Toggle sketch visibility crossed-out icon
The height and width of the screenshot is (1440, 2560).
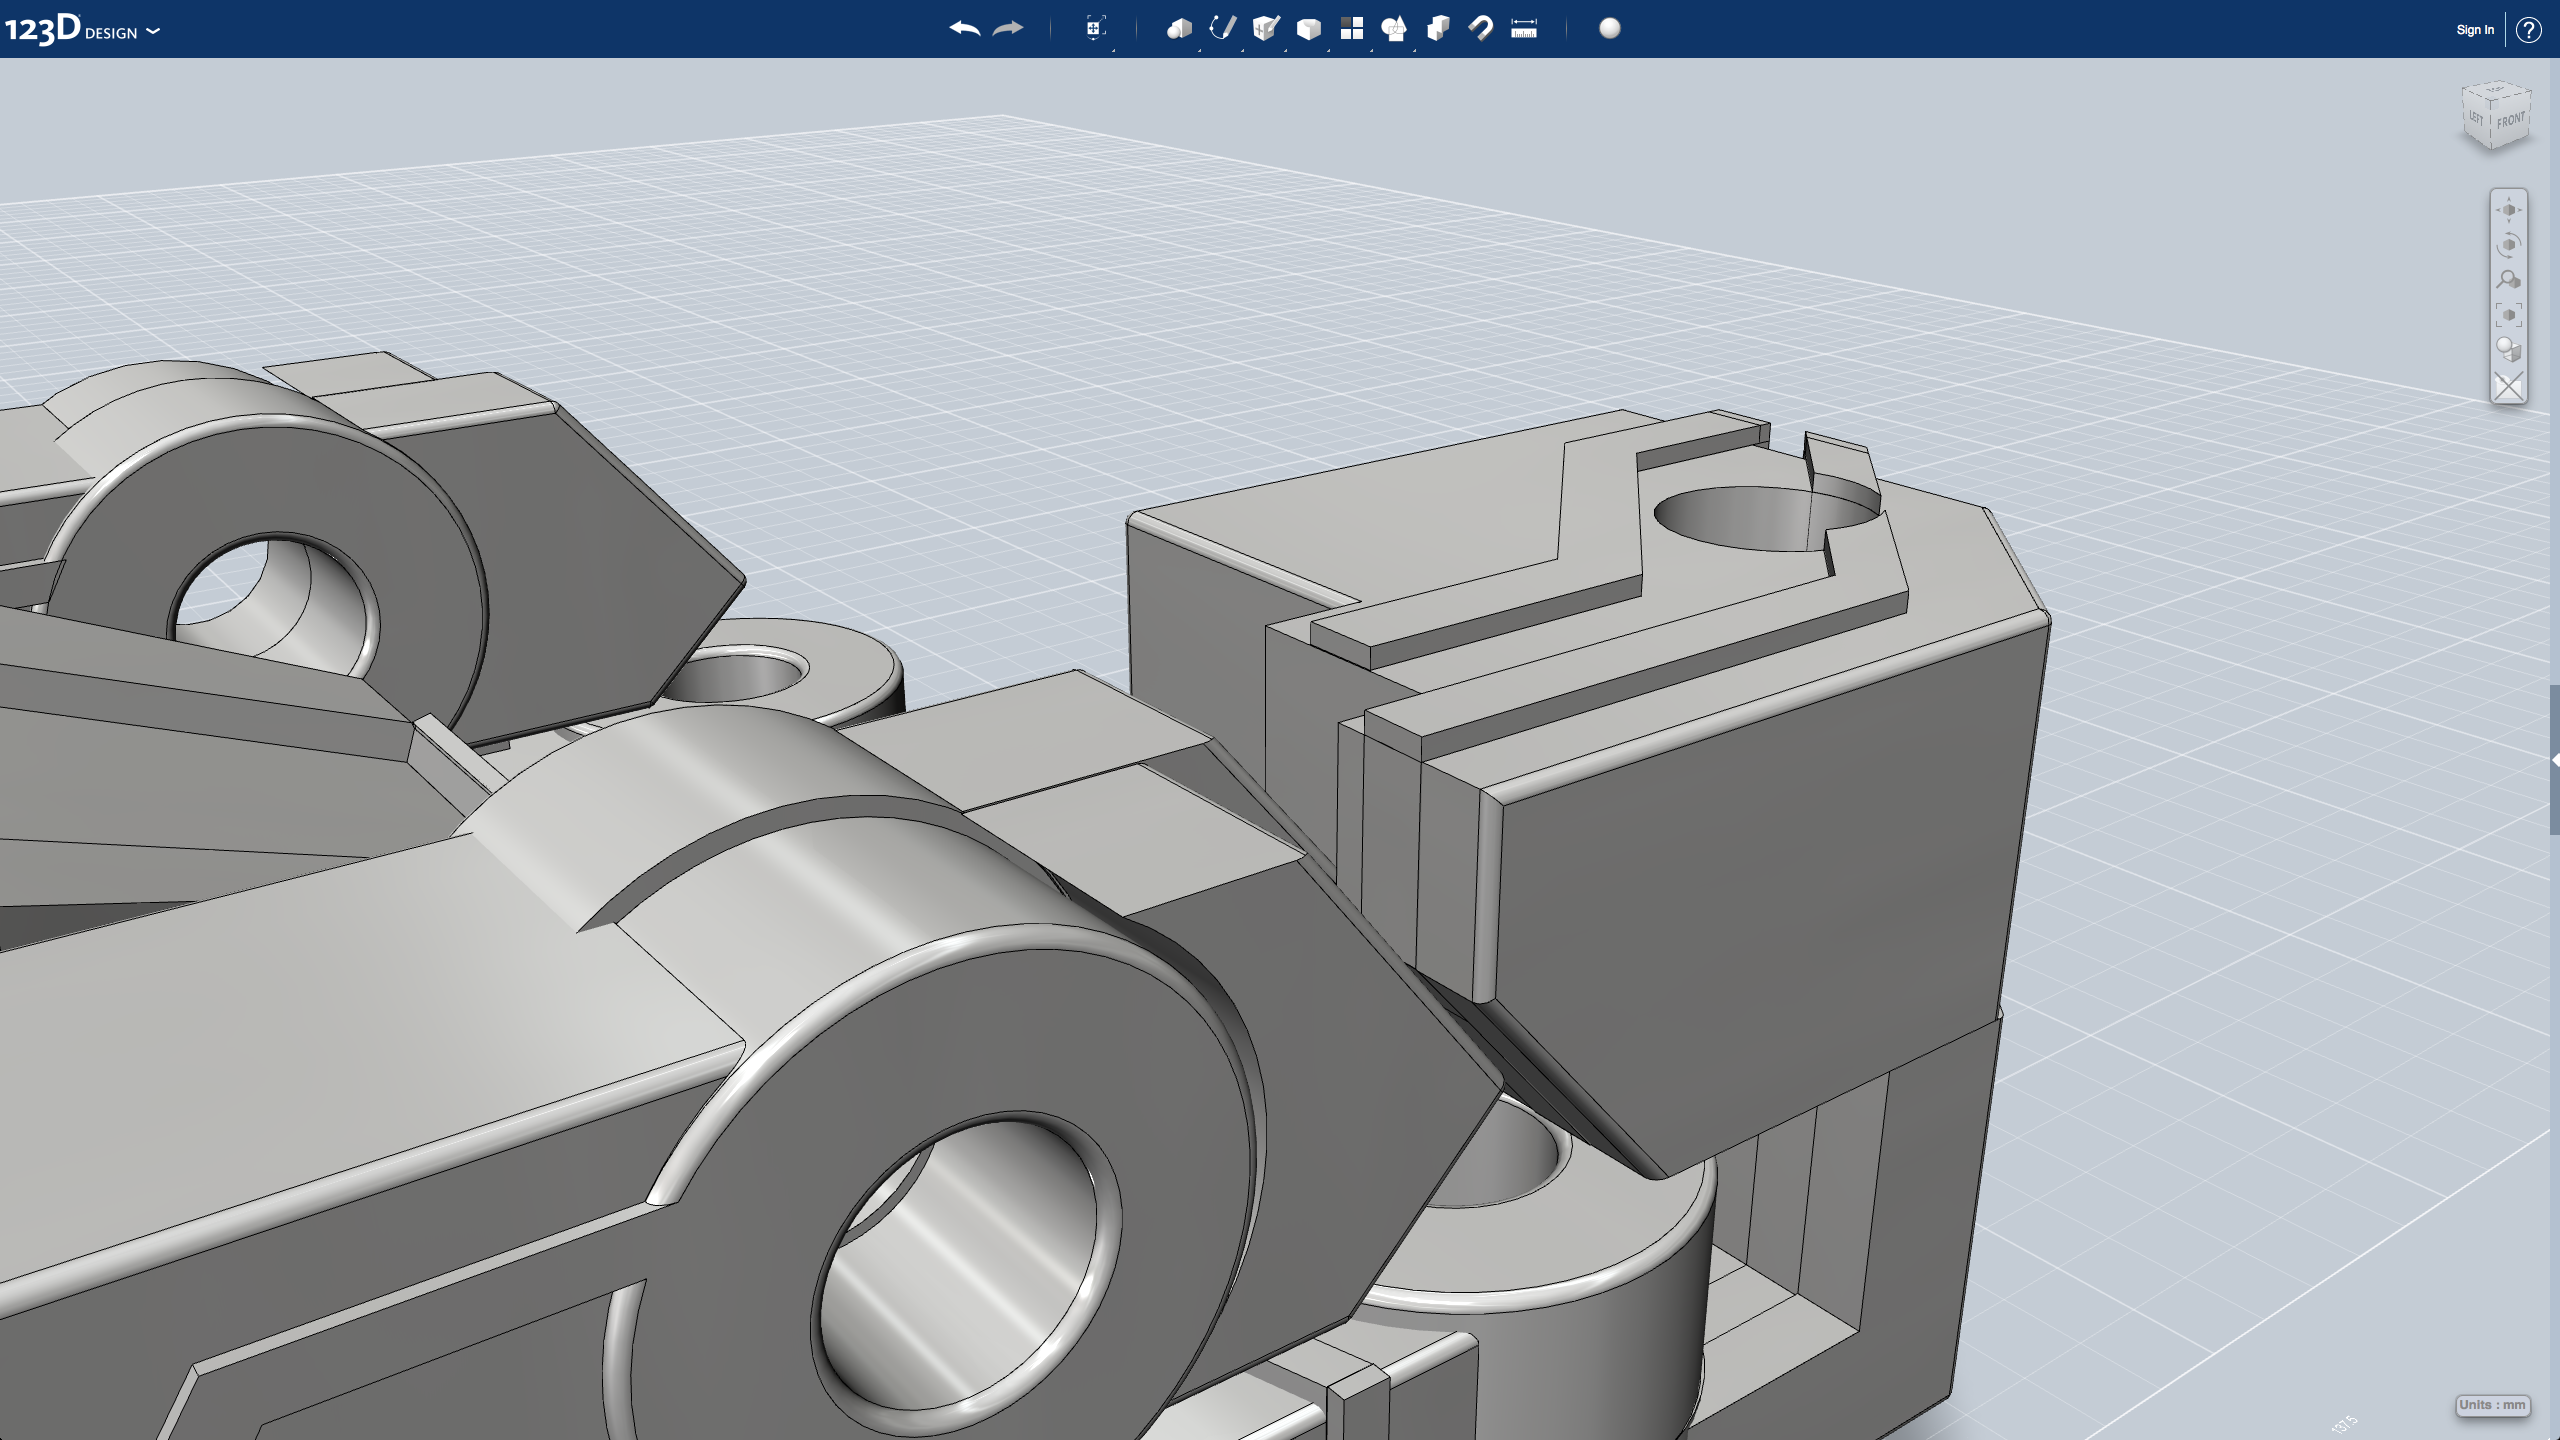2509,386
